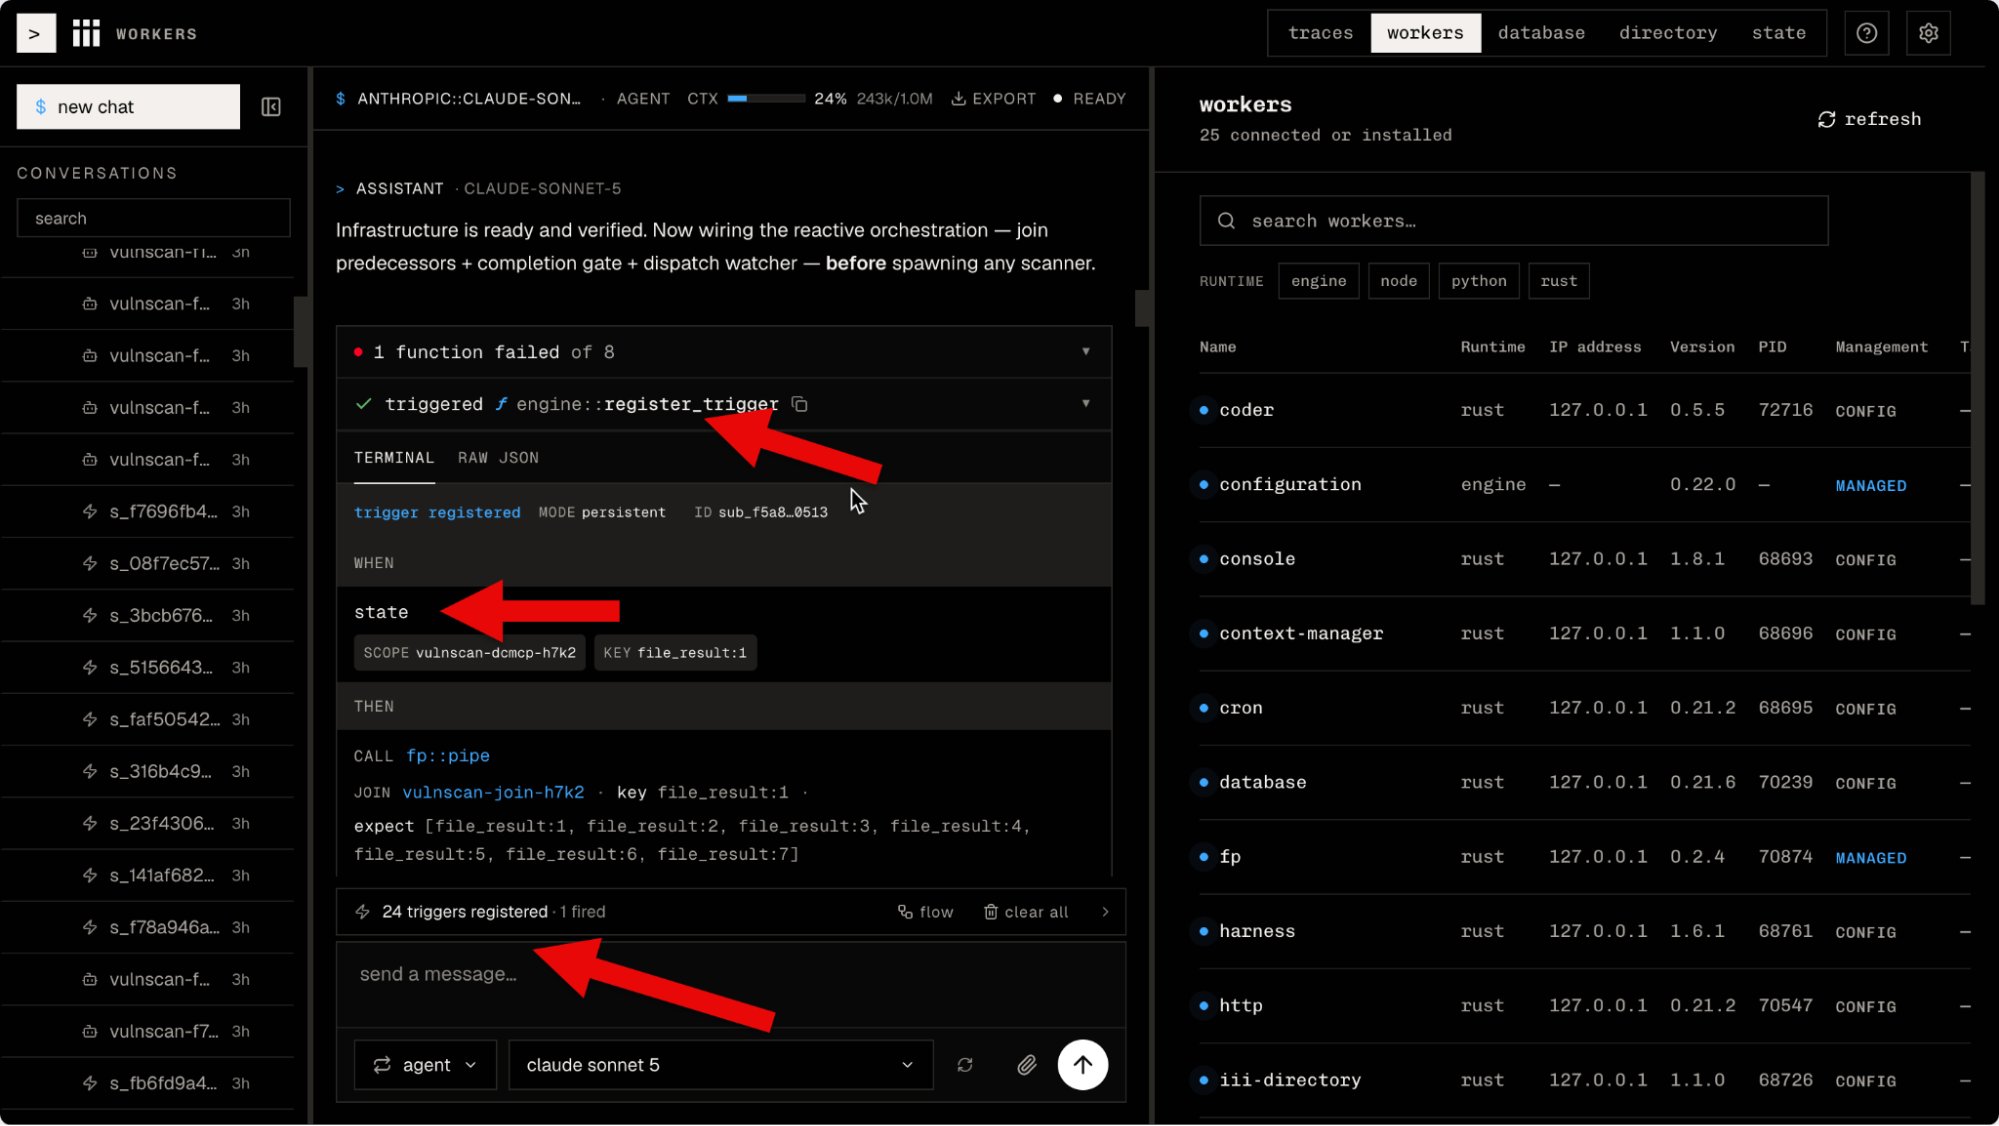Copy the engine::register_trigger function name
1999x1126 pixels.
tap(800, 404)
